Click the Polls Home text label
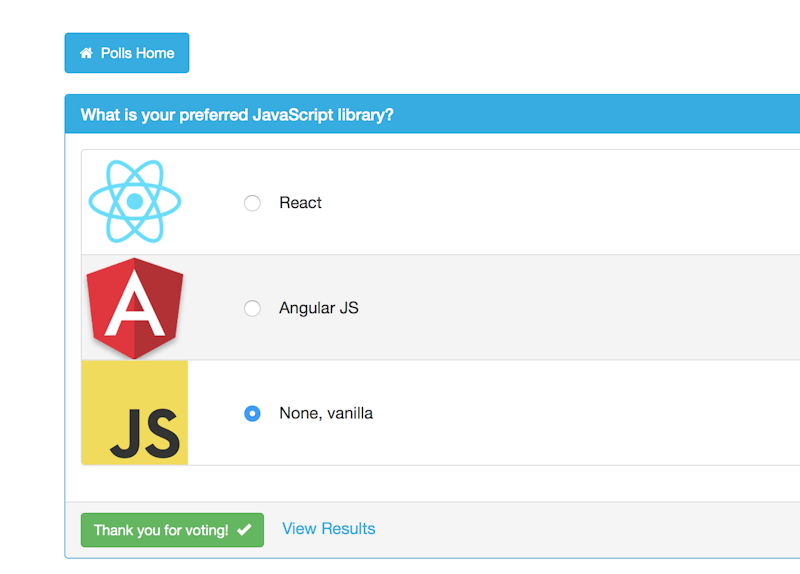Screen dimensions: 800x574 tap(137, 53)
